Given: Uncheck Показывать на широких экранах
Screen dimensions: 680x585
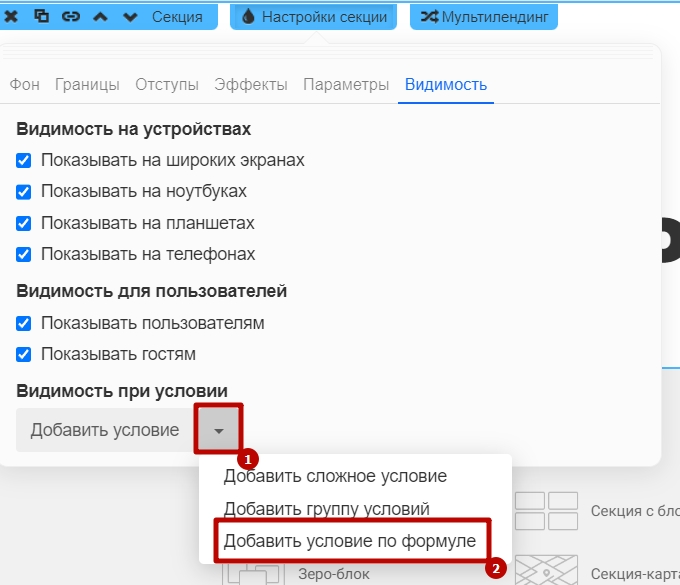Looking at the screenshot, I should [x=23, y=160].
